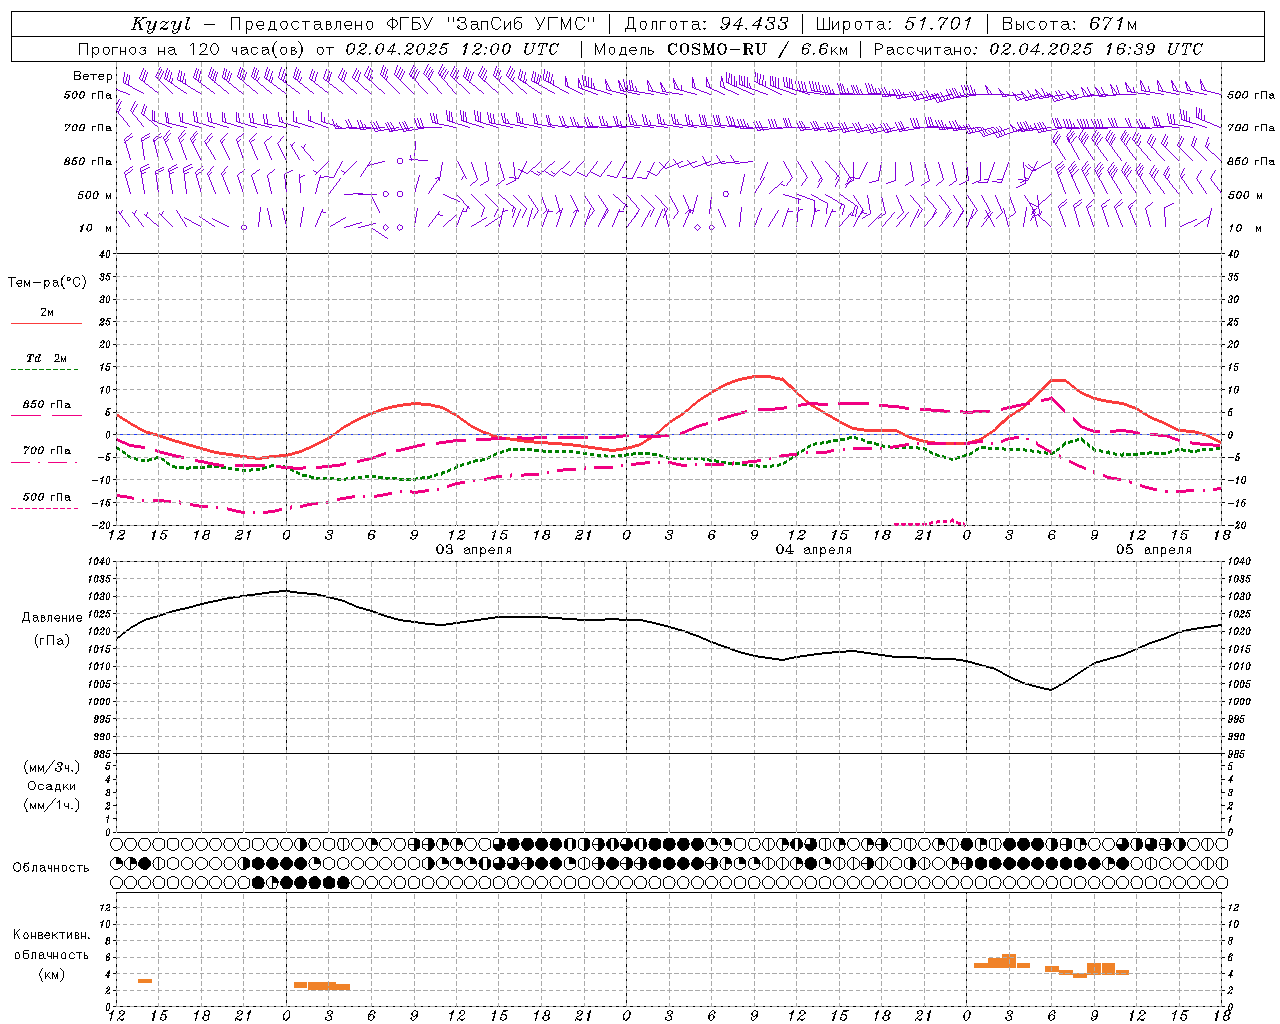The height and width of the screenshot is (1024, 1280).
Task: Click the dashed line sample under 'Td 2м'
Action: point(44,370)
